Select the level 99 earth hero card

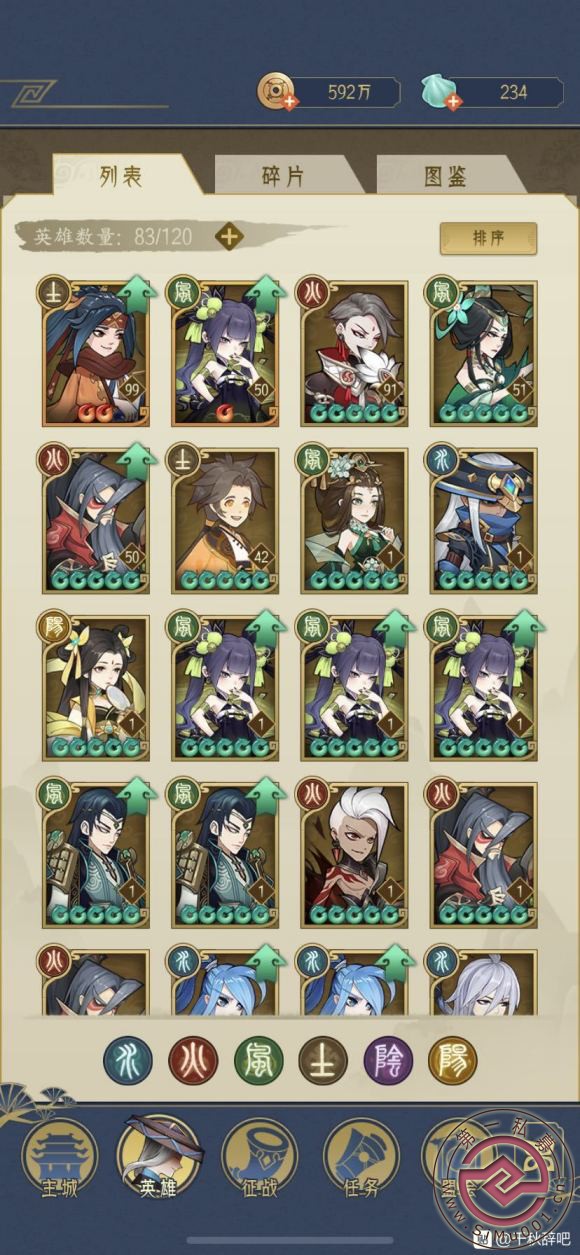(x=95, y=353)
